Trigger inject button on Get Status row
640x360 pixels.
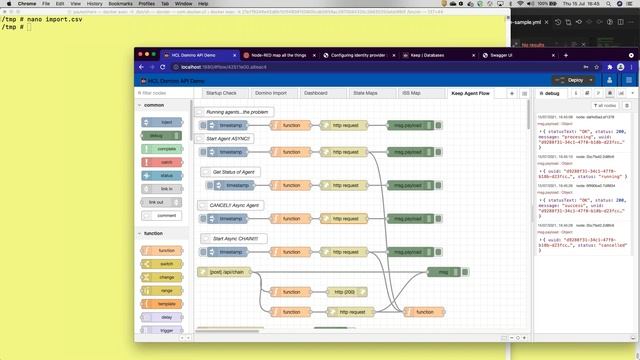click(210, 185)
